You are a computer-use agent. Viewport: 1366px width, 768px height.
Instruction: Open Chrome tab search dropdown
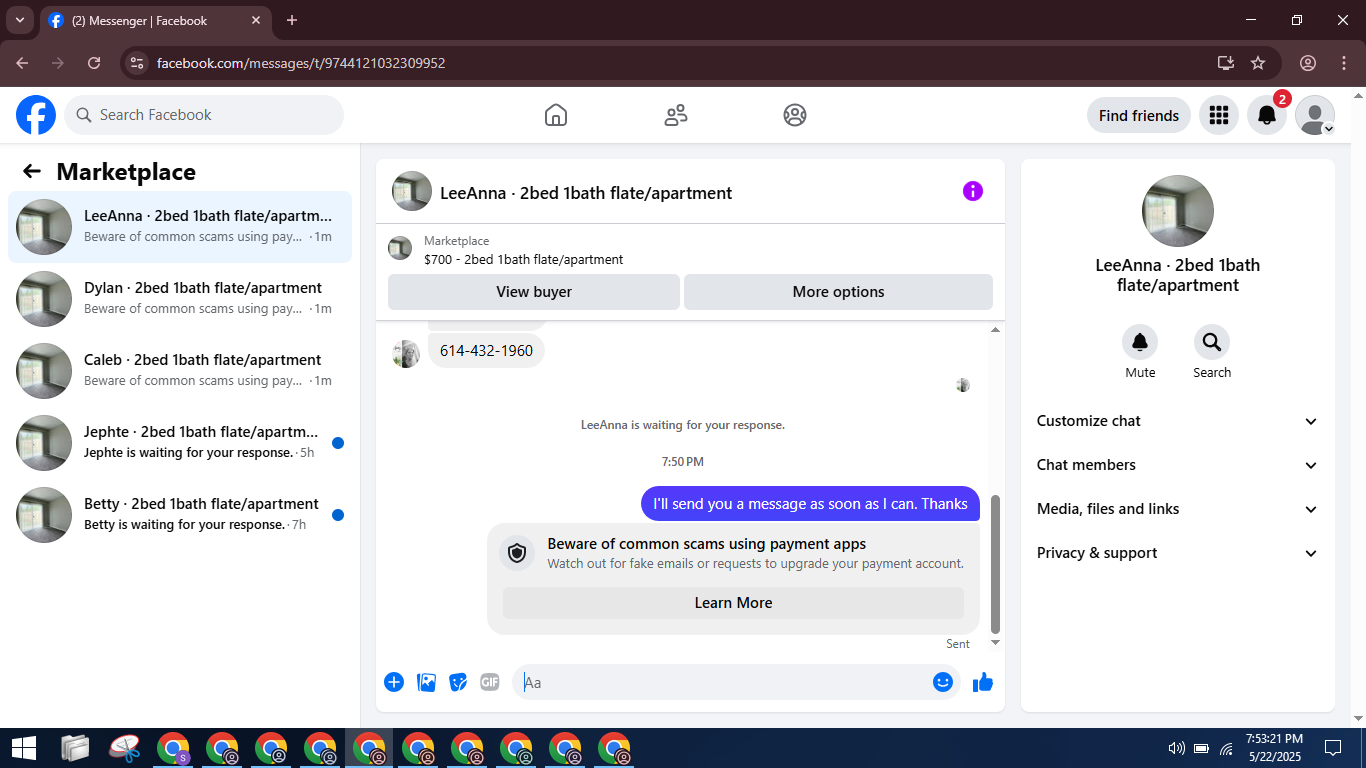(x=19, y=20)
